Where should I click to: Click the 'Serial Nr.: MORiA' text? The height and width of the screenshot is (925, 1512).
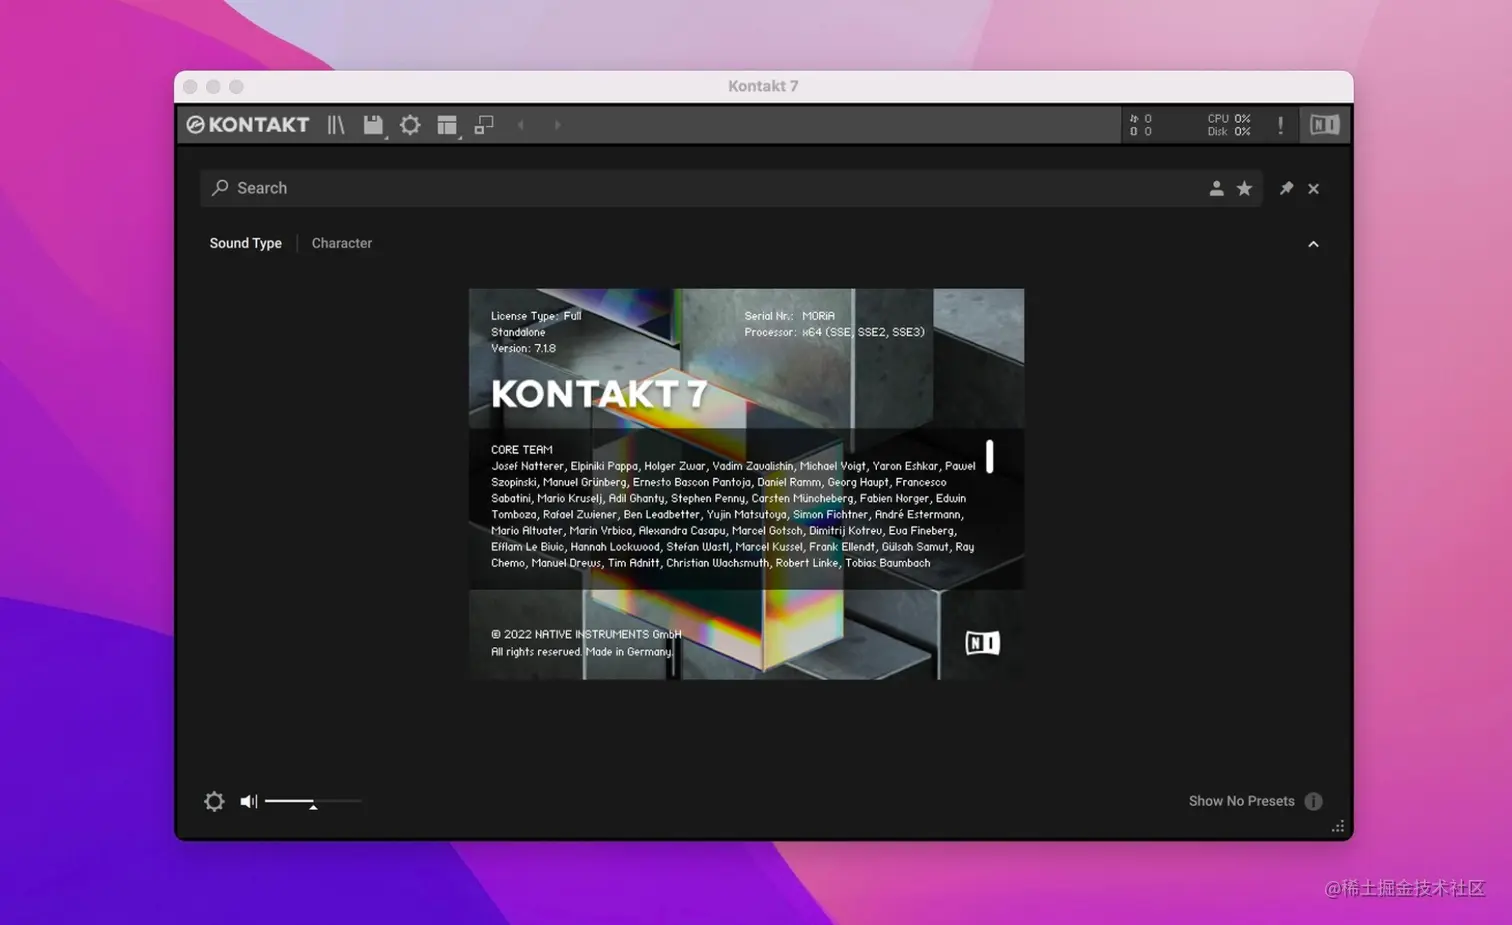[x=789, y=316]
